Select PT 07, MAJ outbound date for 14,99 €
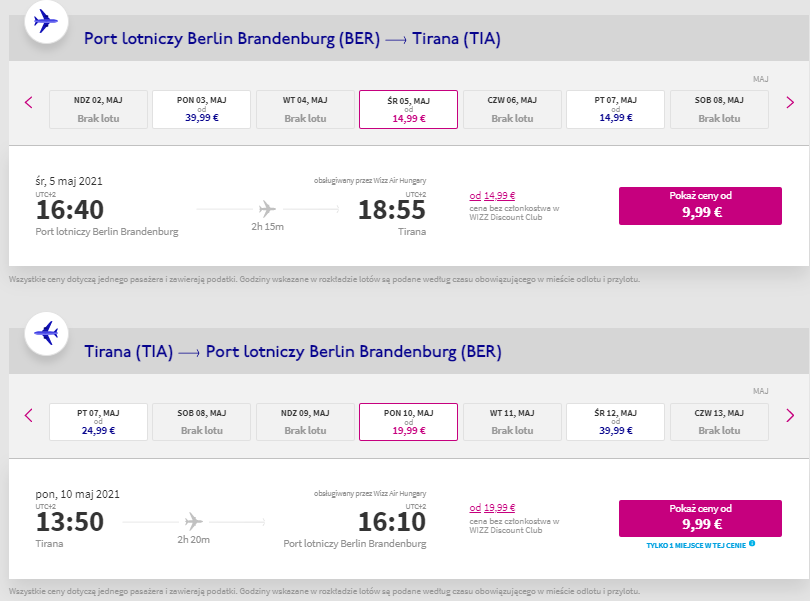 click(615, 110)
